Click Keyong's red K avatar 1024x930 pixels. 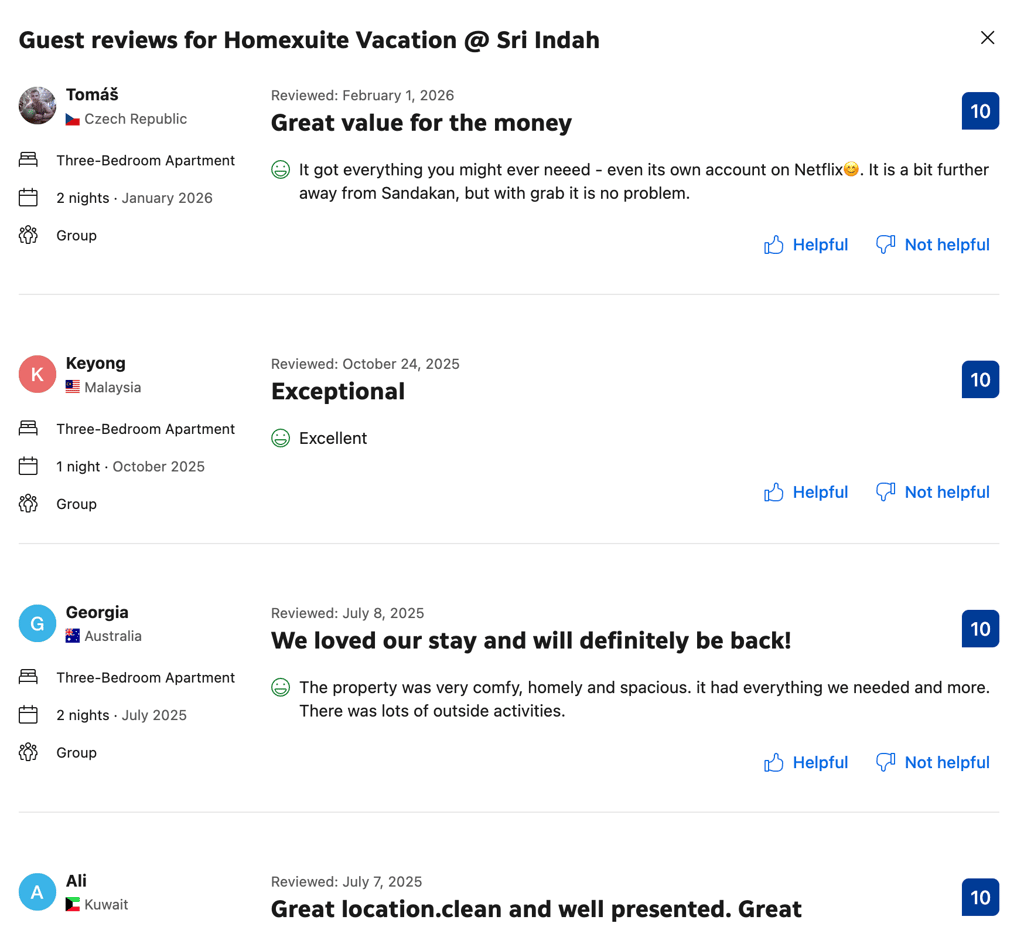click(x=37, y=374)
